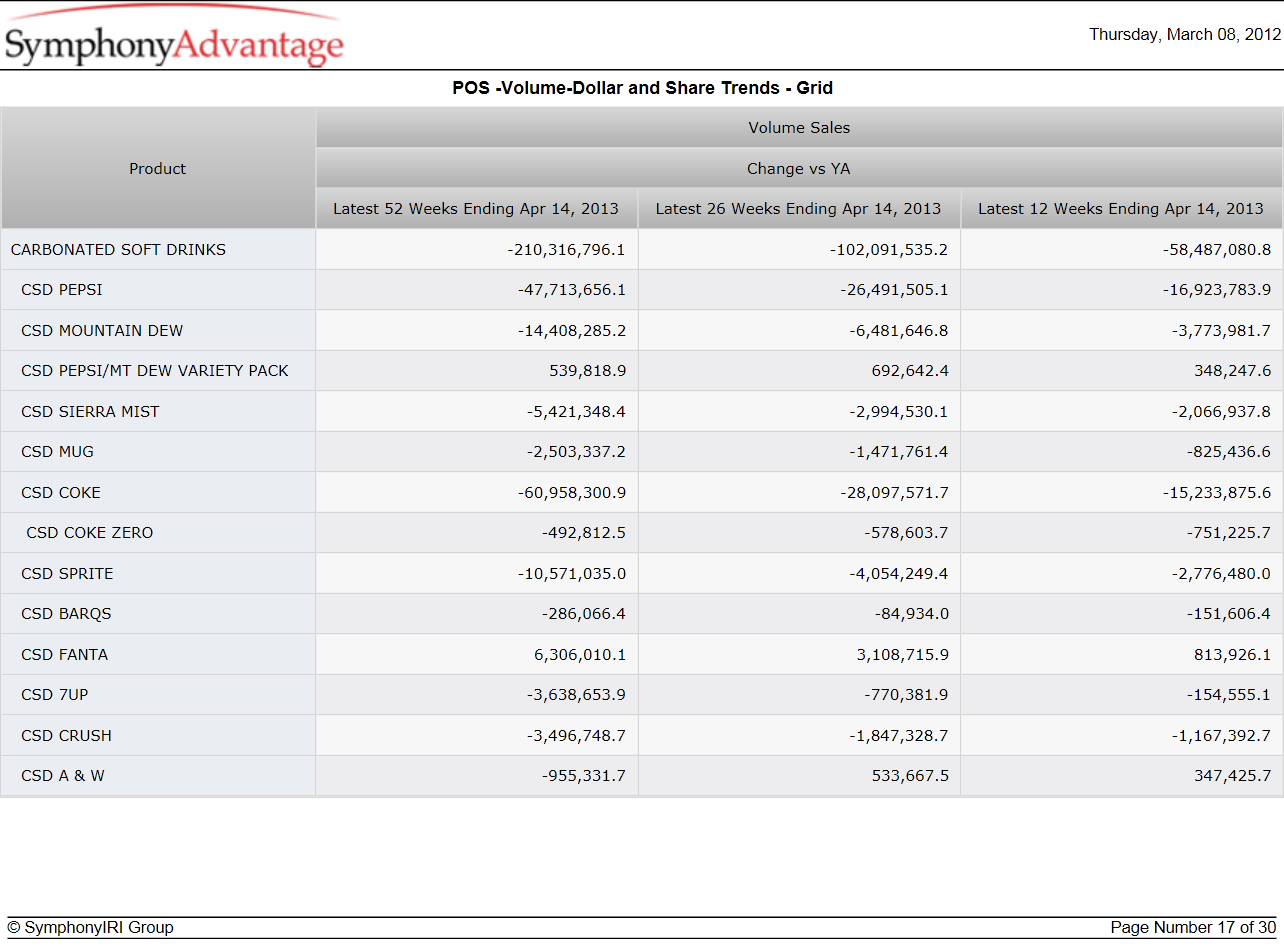Select the Mug value -825,436.6

1229,452
